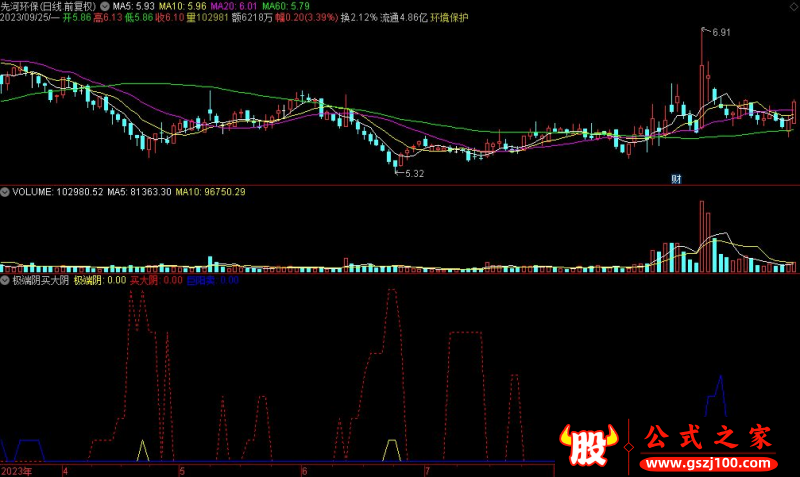
Task: Click the 6.91 peak price label
Action: [x=721, y=33]
